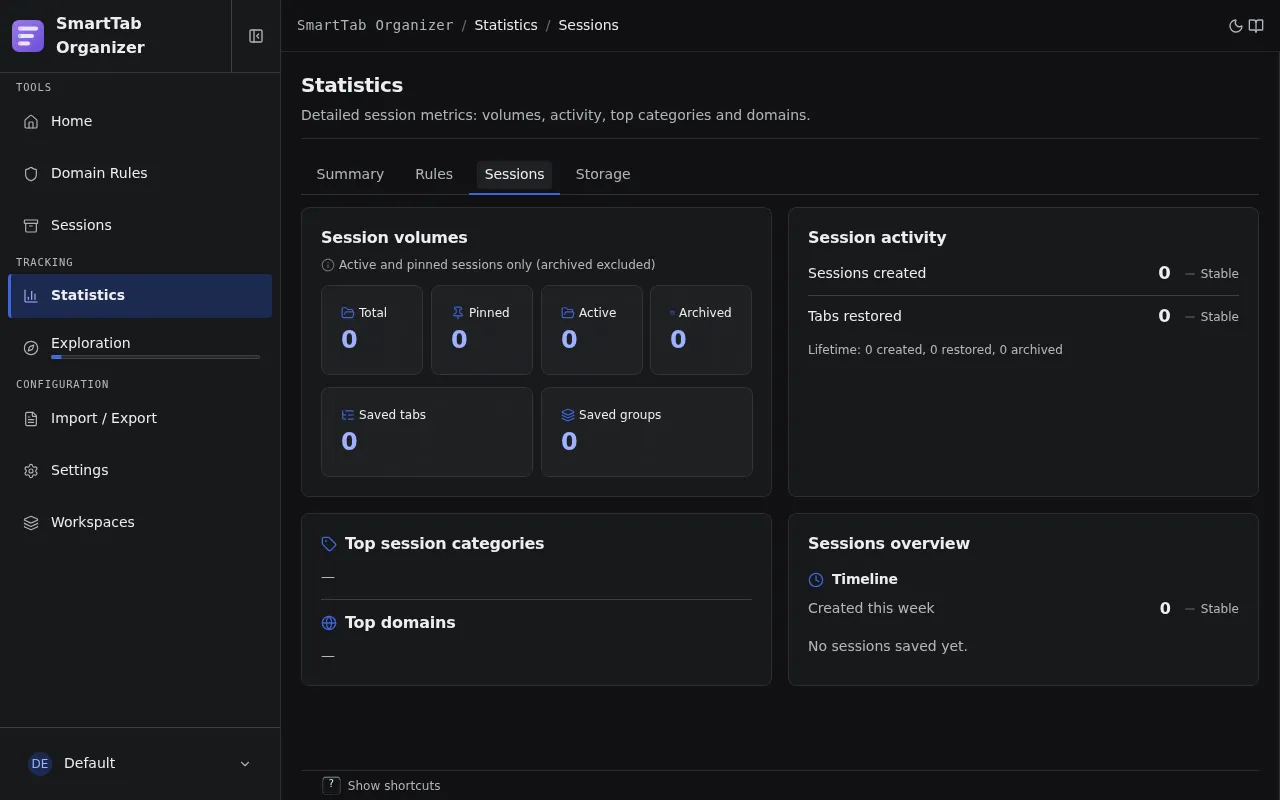Open Import / Export page

140,418
